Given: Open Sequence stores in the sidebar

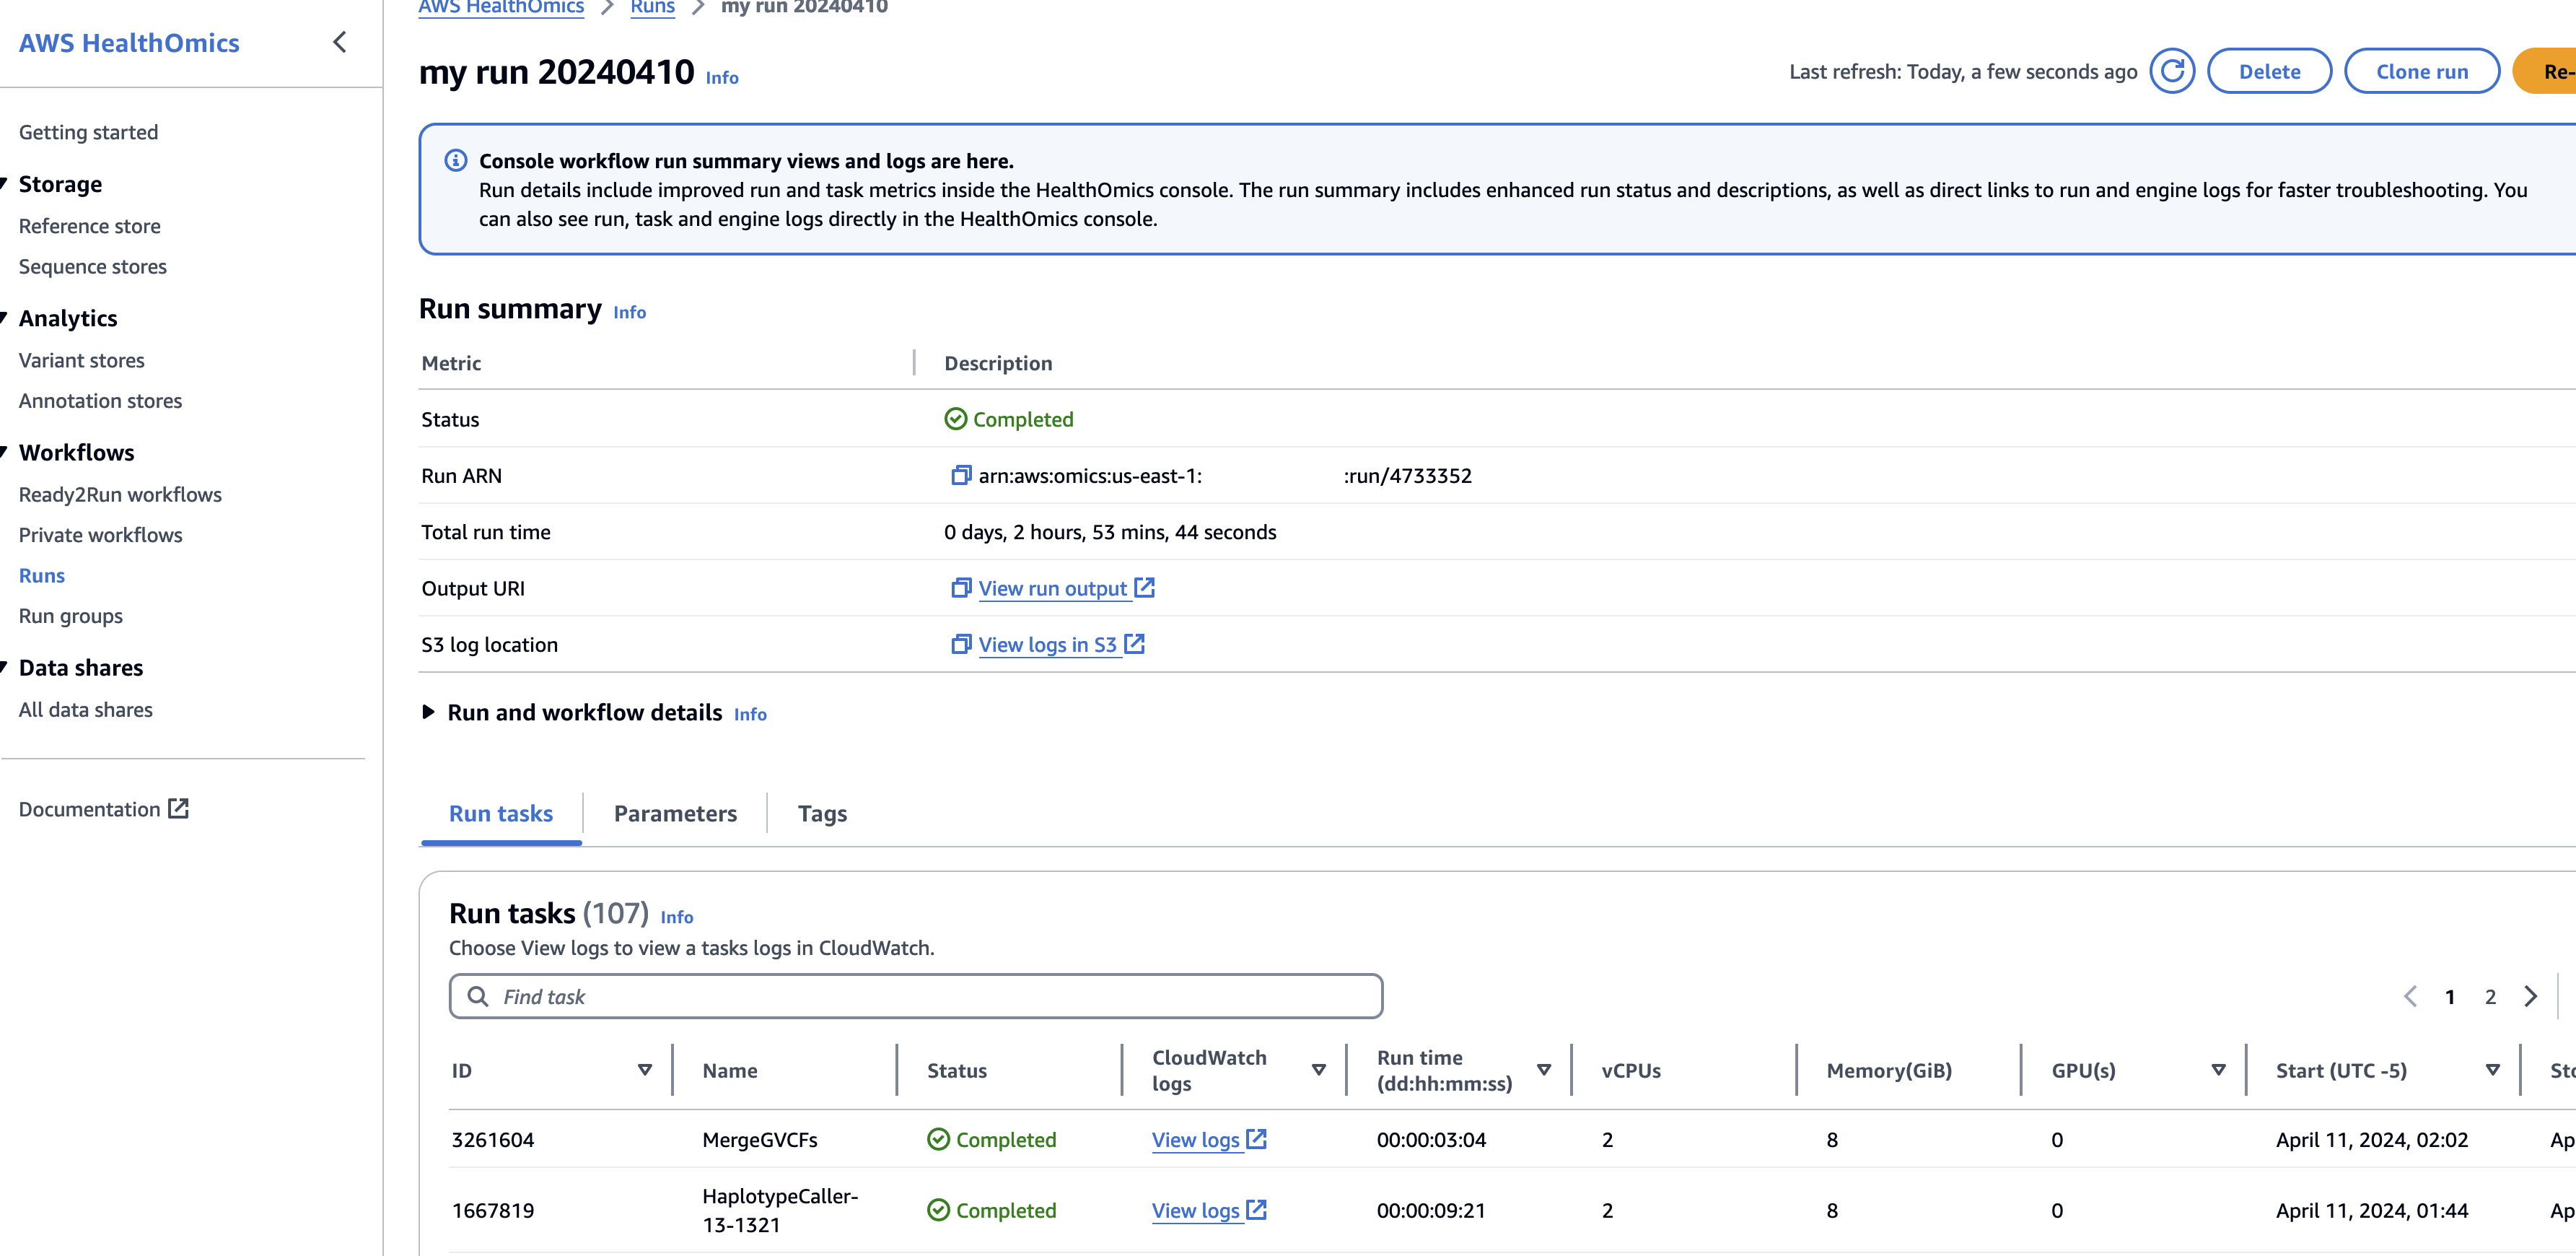Looking at the screenshot, I should pyautogui.click(x=92, y=266).
